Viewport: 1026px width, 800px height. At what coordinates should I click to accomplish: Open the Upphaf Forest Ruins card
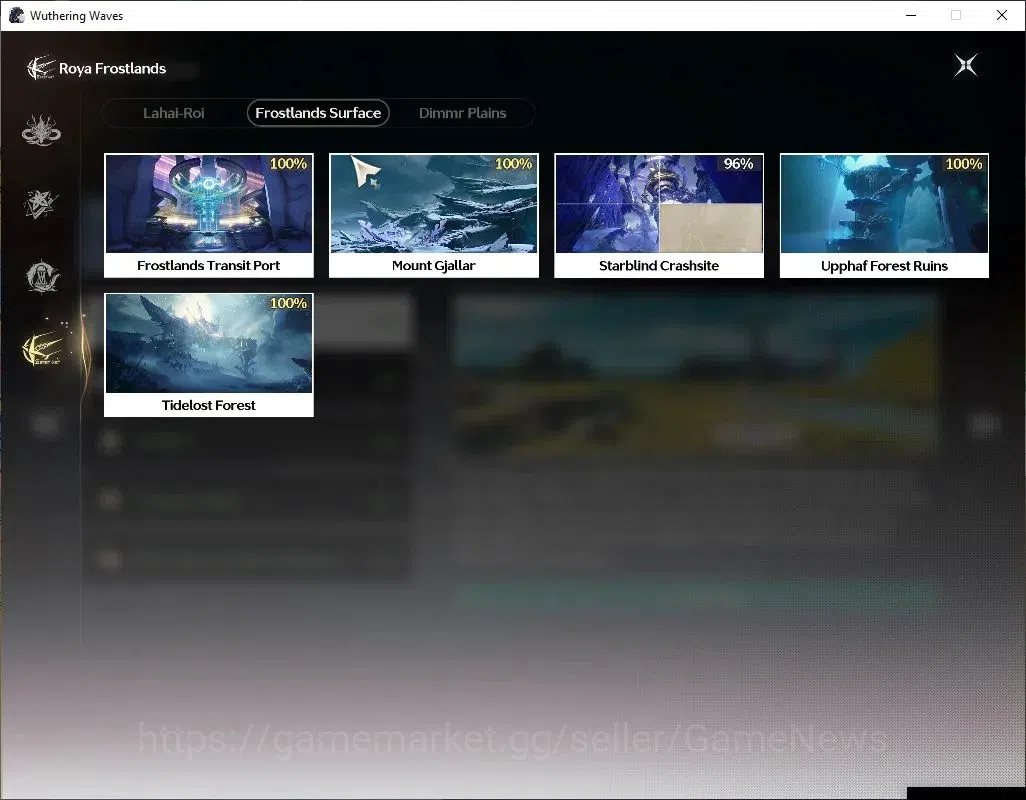click(884, 215)
